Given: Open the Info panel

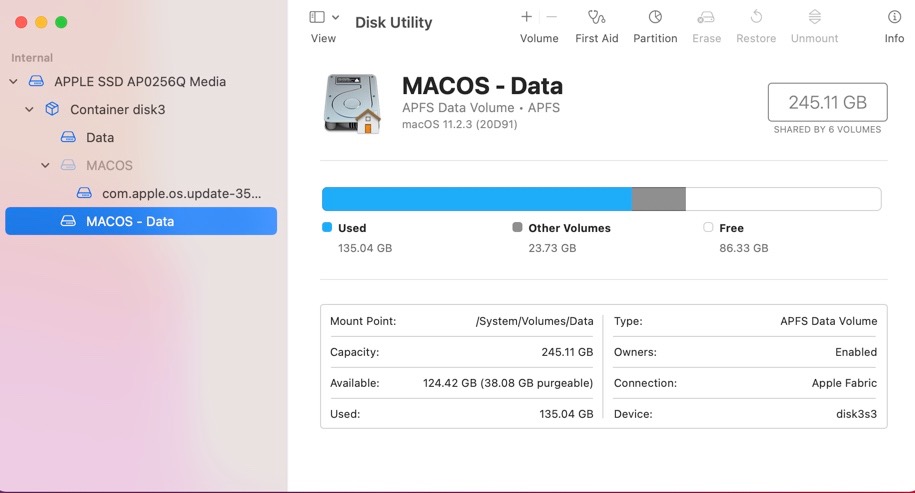Looking at the screenshot, I should pyautogui.click(x=894, y=18).
